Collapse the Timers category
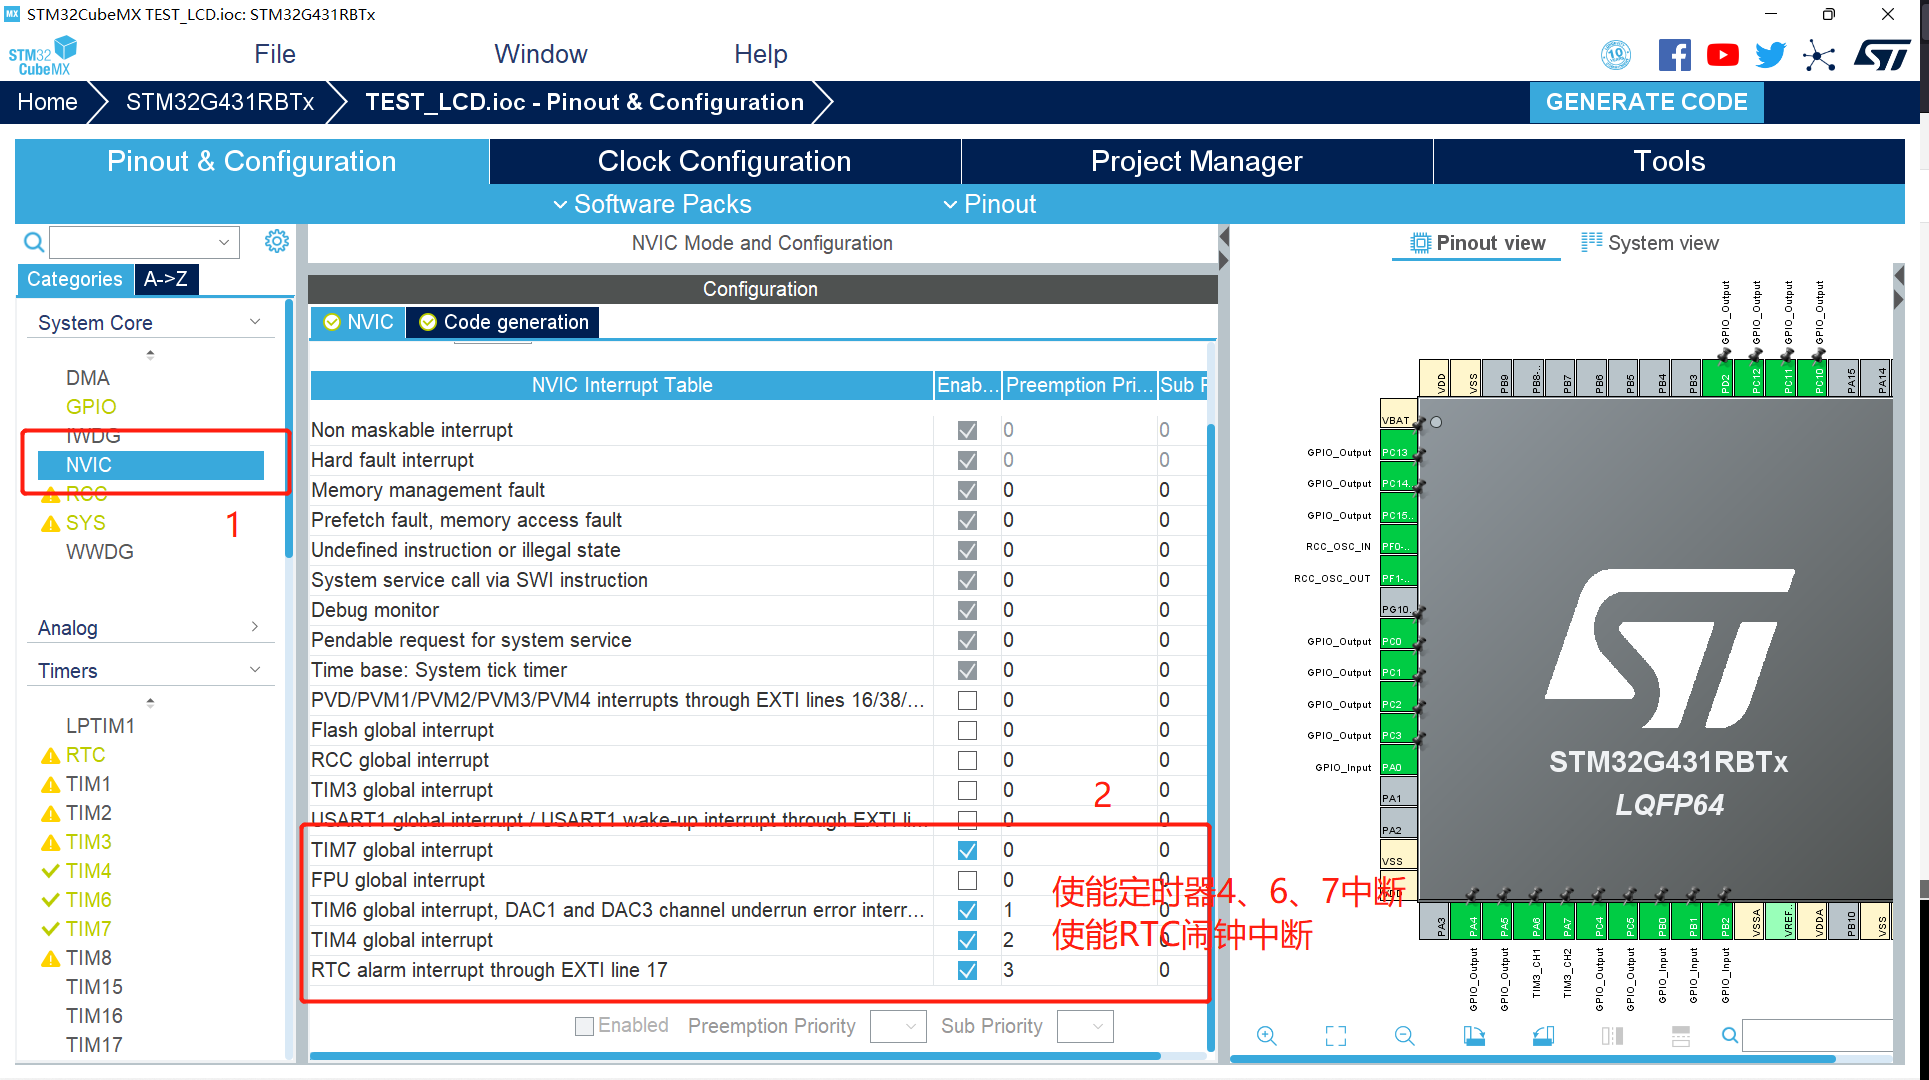 coord(255,670)
